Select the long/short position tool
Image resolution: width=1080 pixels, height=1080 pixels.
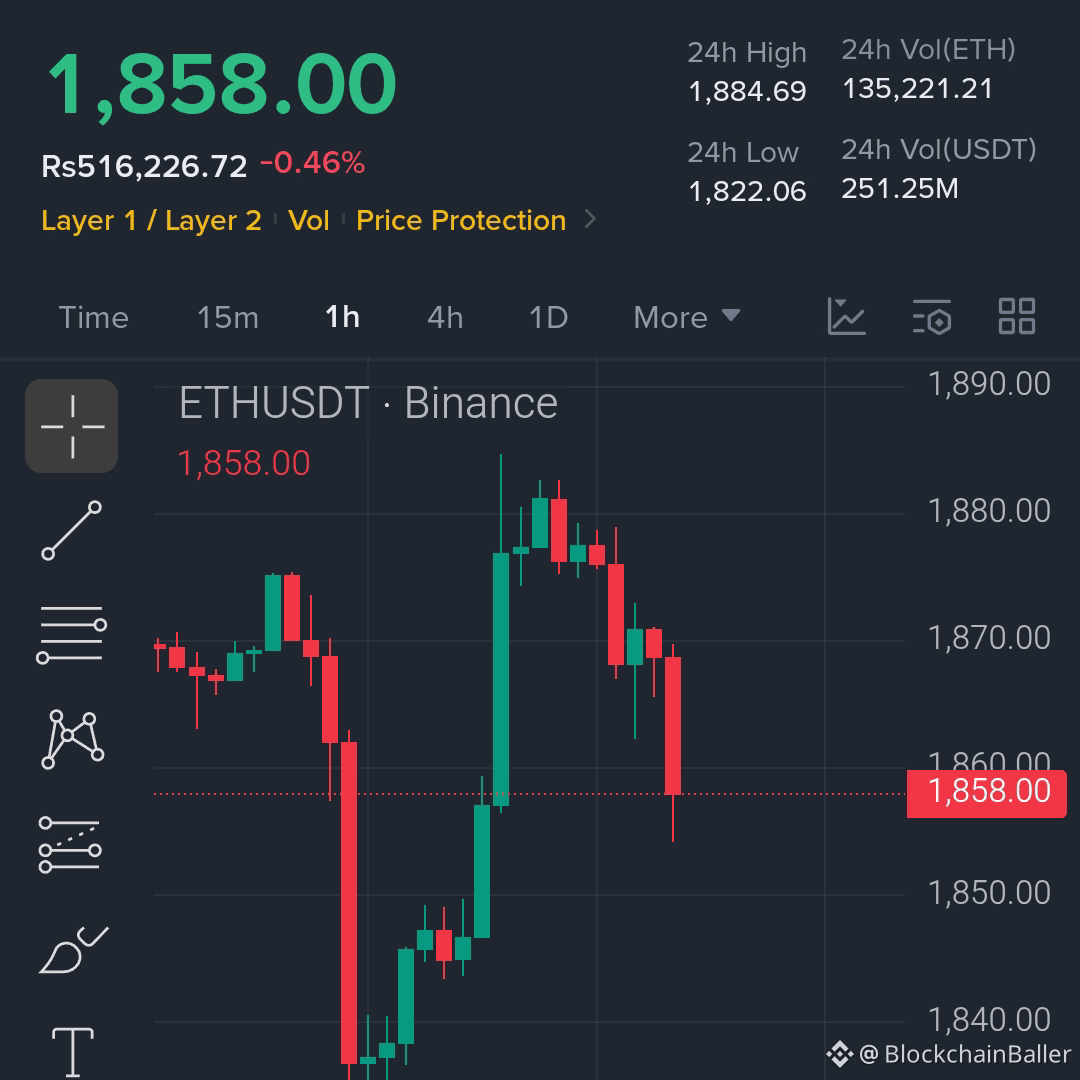coord(70,844)
